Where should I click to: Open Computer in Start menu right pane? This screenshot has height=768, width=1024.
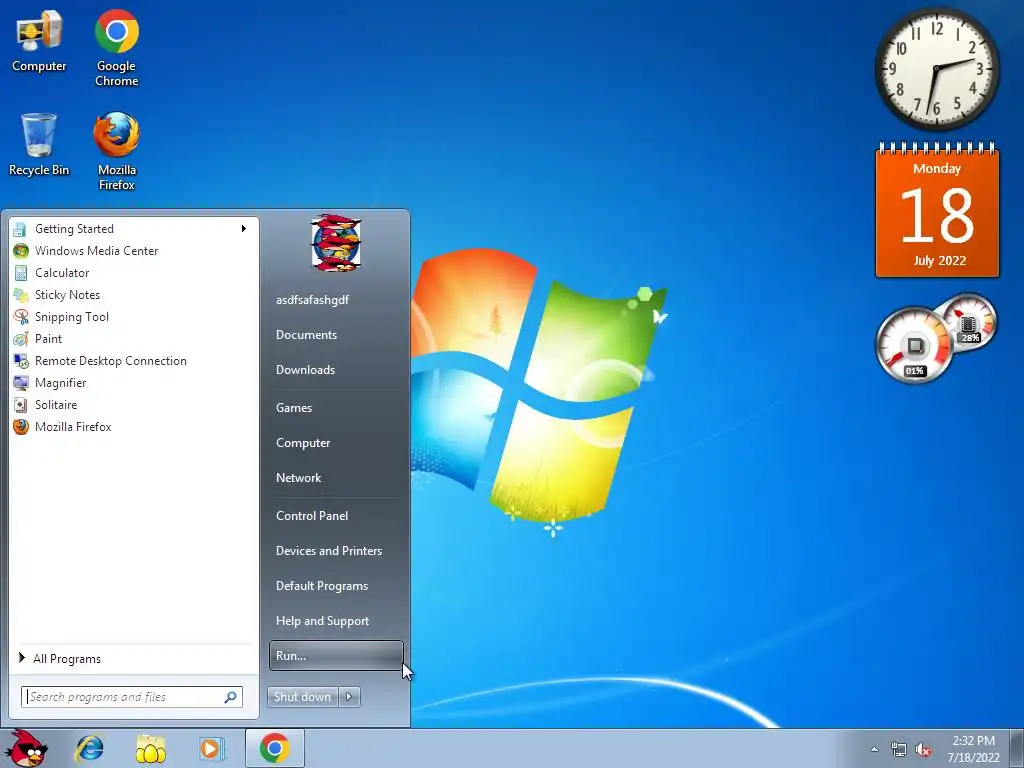303,443
